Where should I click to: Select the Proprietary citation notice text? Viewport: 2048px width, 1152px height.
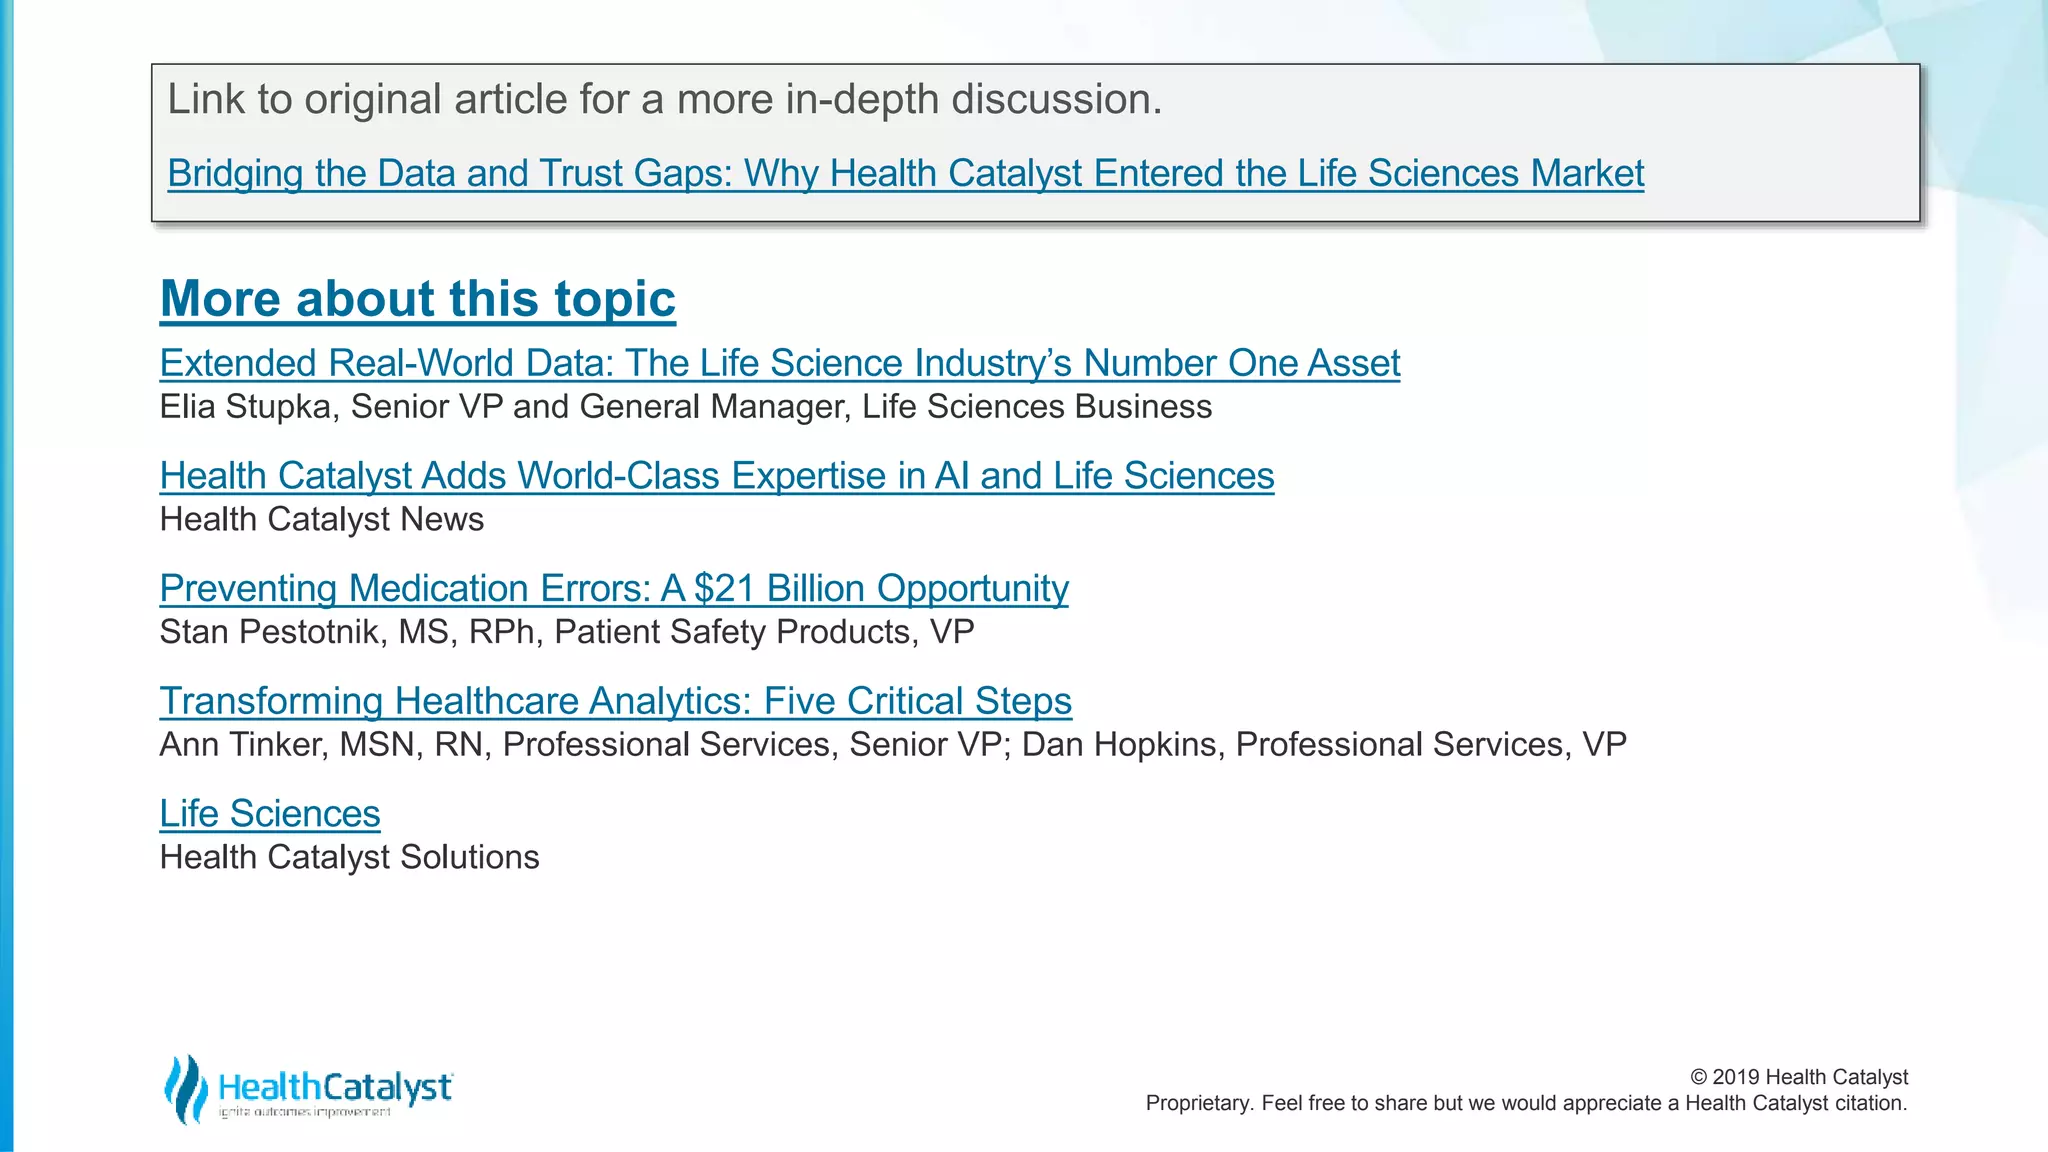1527,1103
